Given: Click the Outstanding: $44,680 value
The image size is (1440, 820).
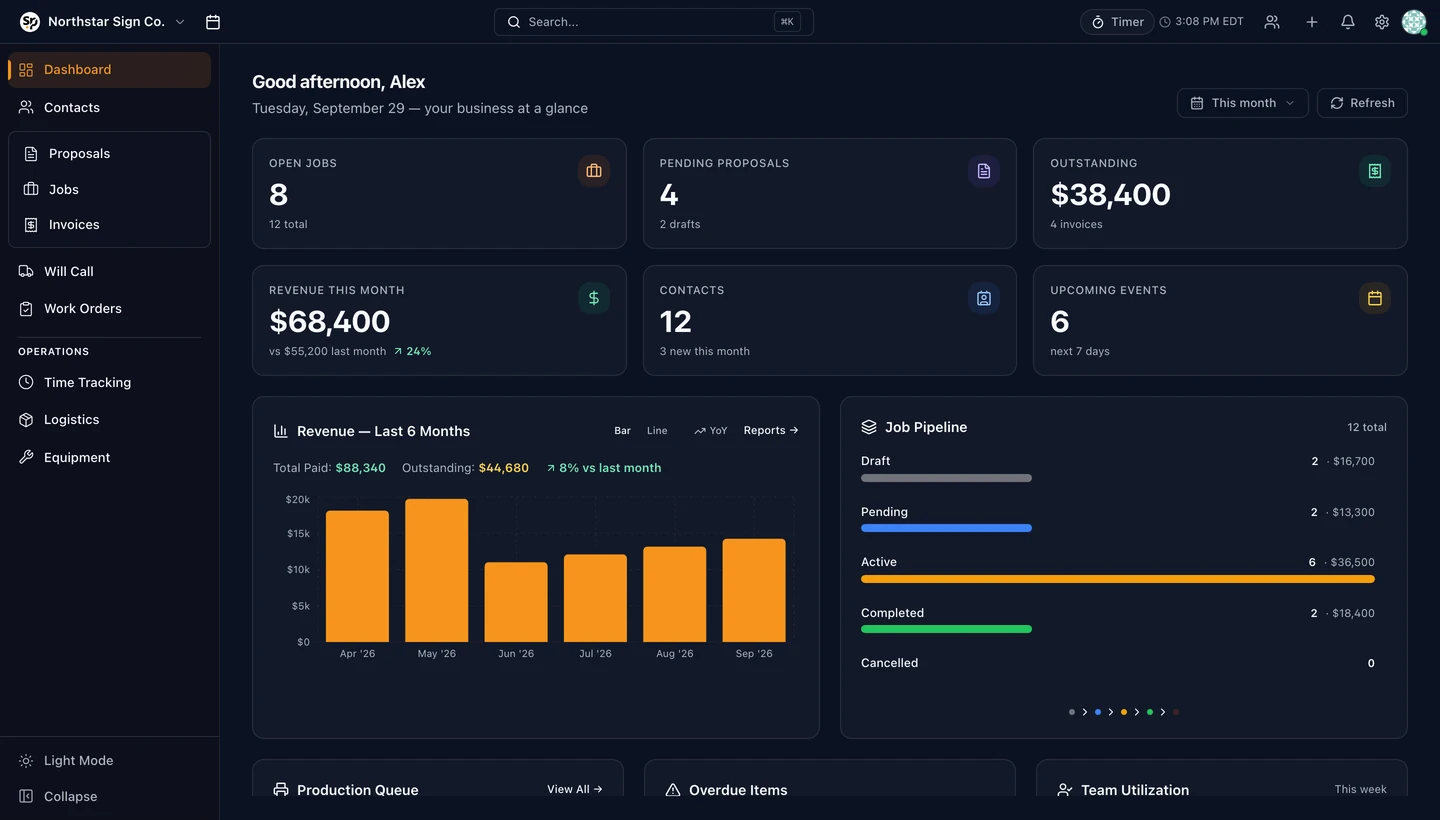Looking at the screenshot, I should pos(503,468).
